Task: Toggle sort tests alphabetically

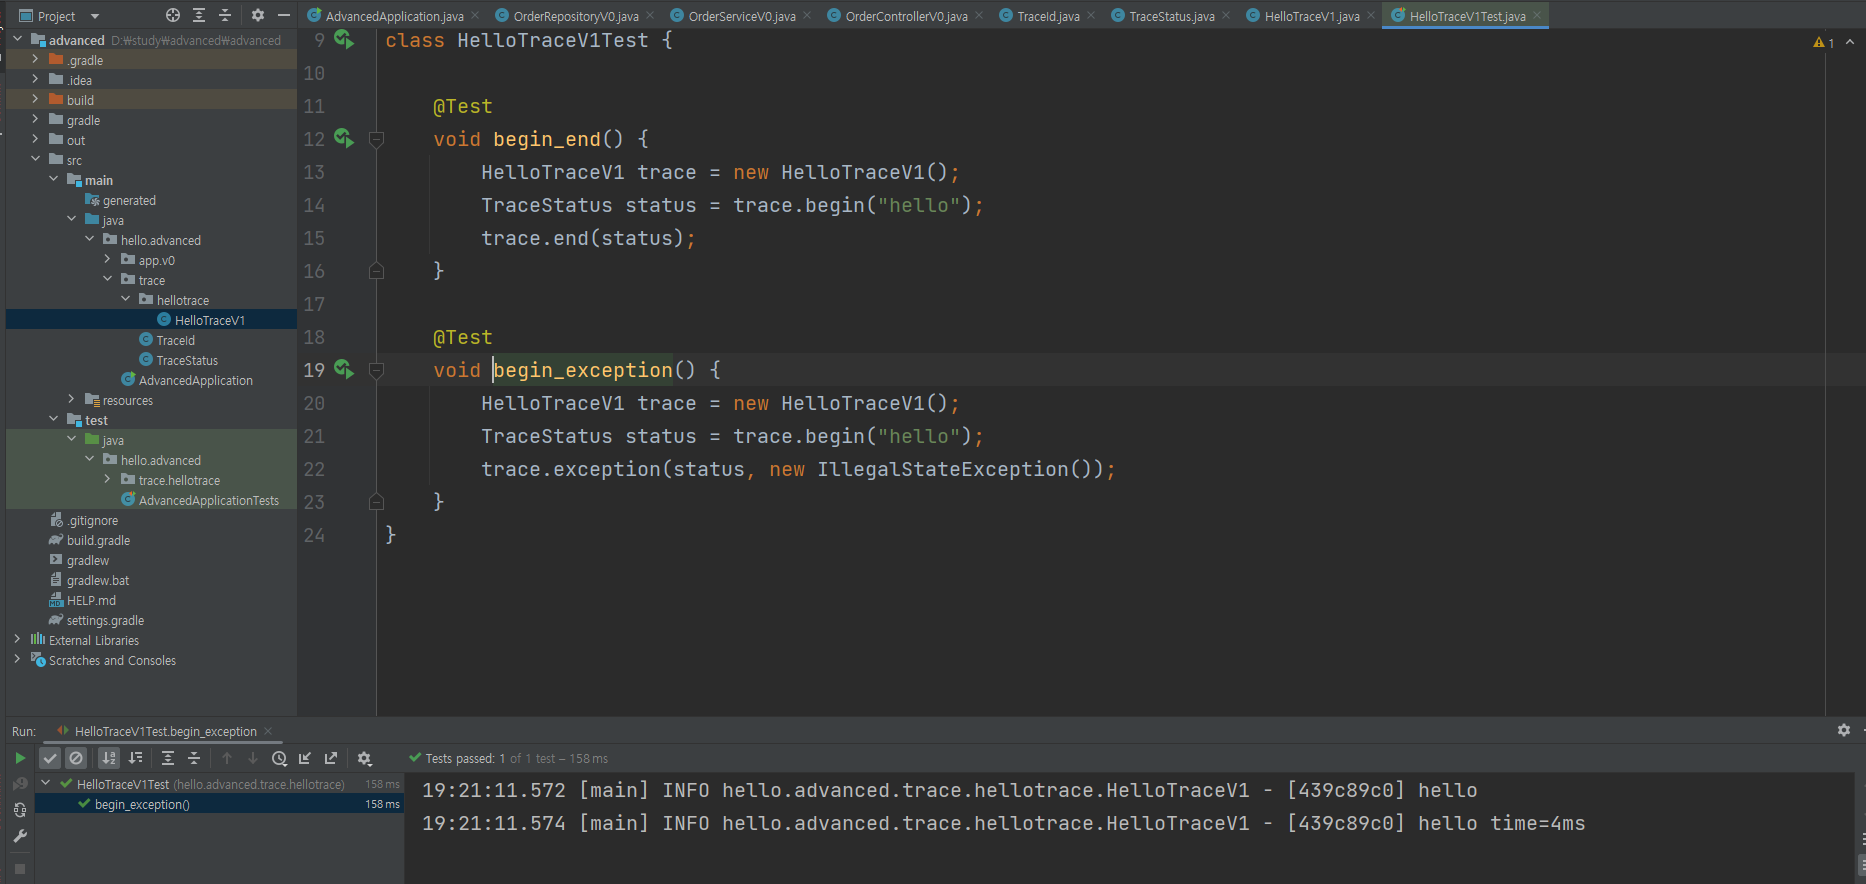Action: [x=109, y=758]
